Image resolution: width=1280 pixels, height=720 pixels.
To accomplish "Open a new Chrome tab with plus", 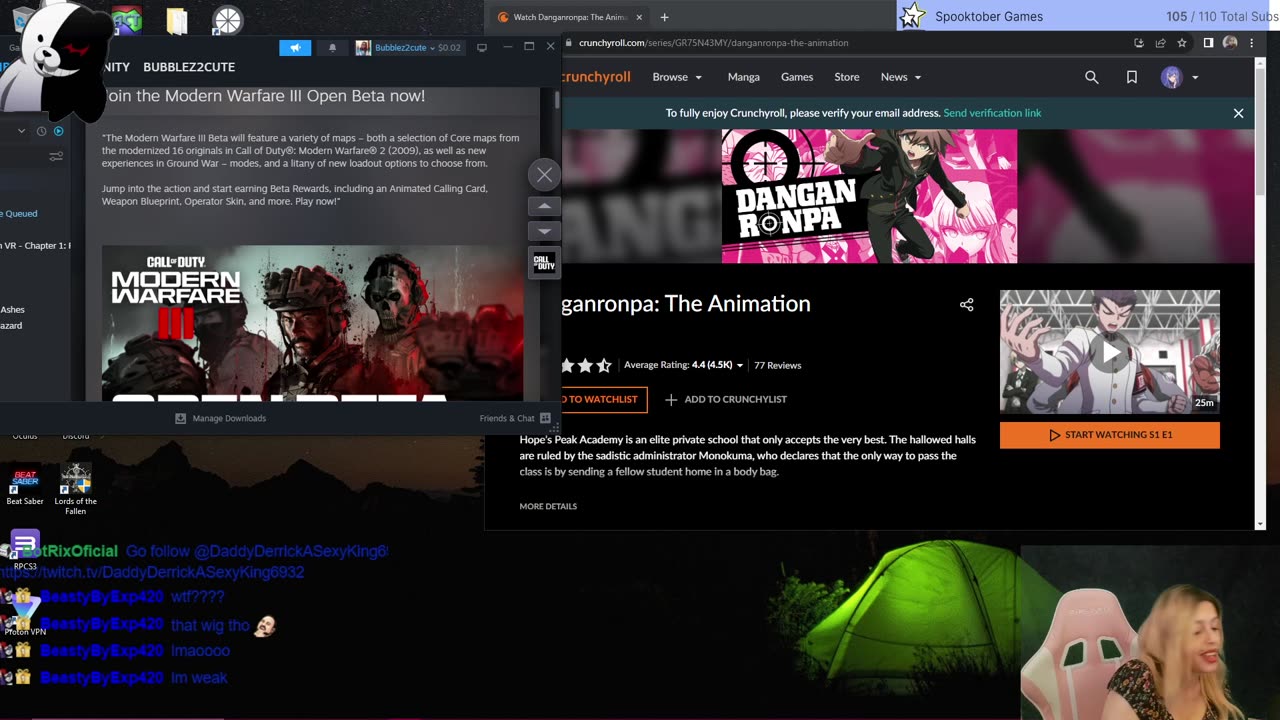I will tap(664, 17).
